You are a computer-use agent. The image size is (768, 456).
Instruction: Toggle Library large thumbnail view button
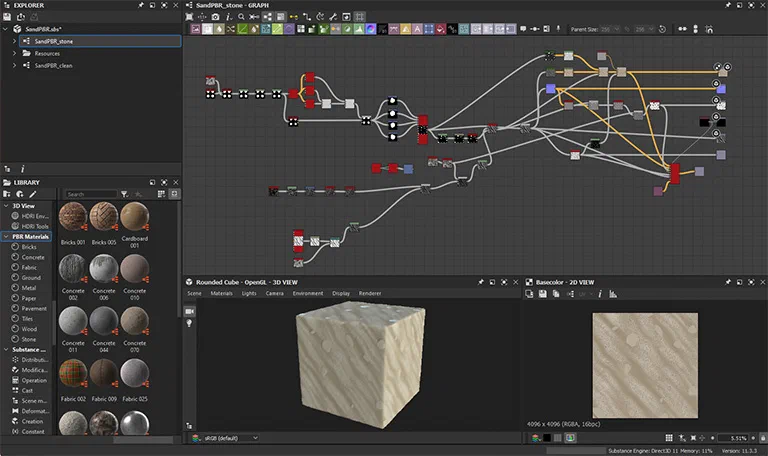(x=174, y=194)
